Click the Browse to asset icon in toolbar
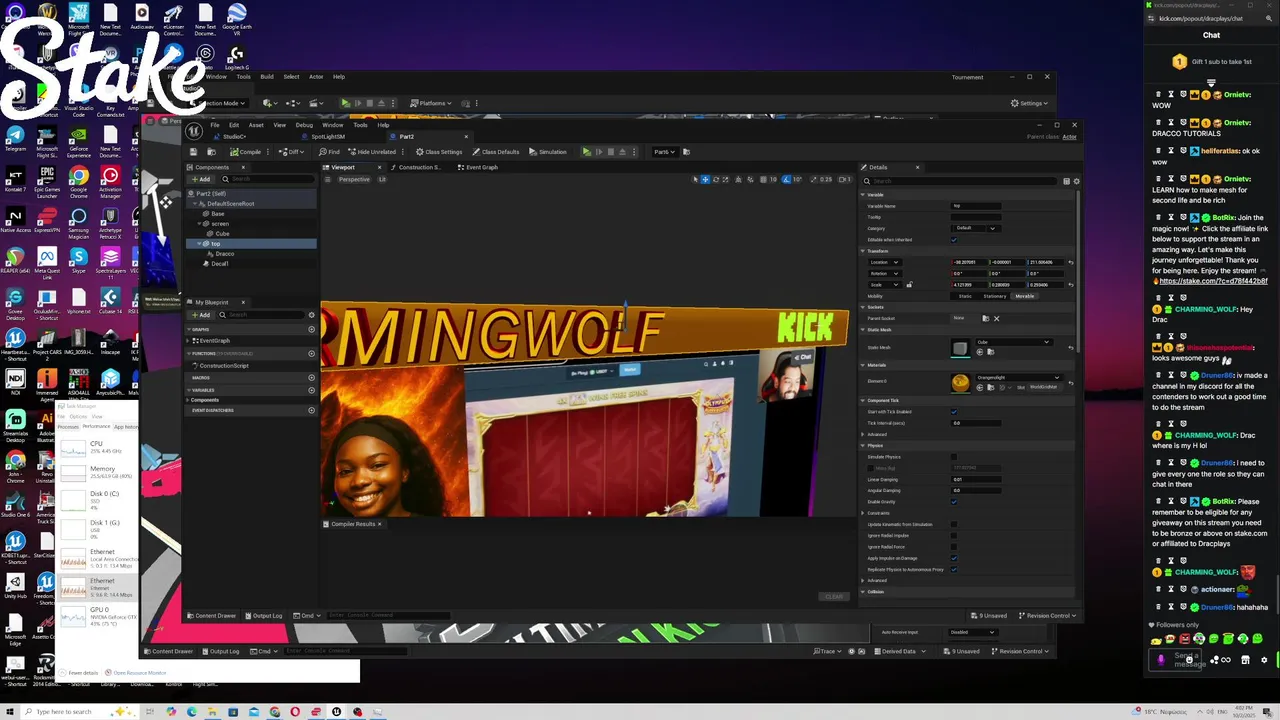Image resolution: width=1280 pixels, height=720 pixels. 211,152
